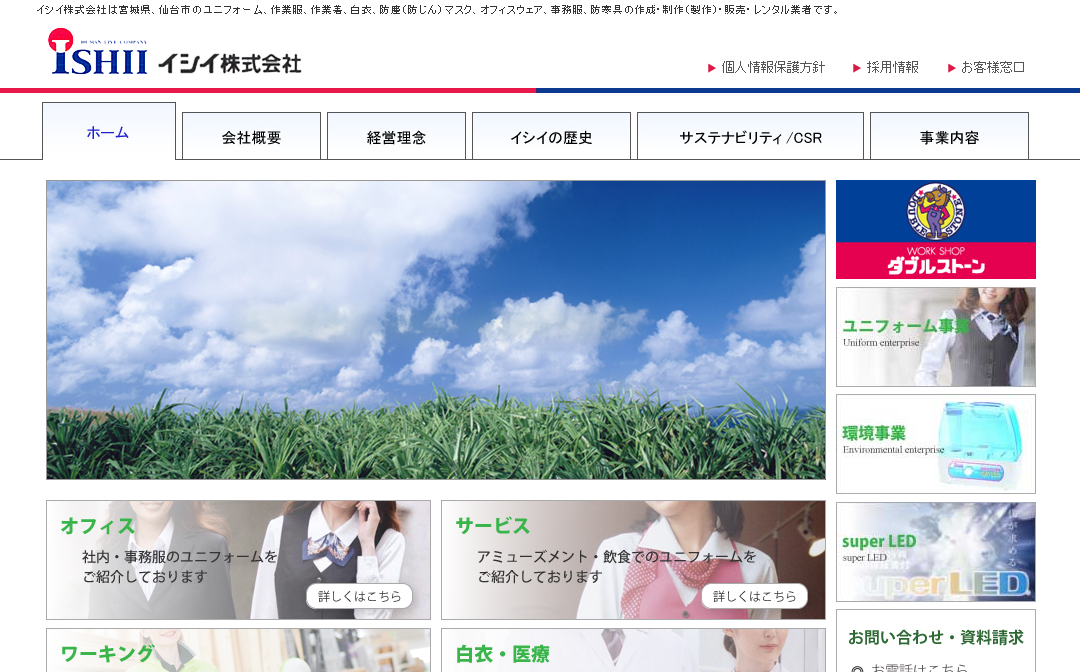
Task: Open the お問い合わせ・資料請求 panel
Action: click(935, 637)
